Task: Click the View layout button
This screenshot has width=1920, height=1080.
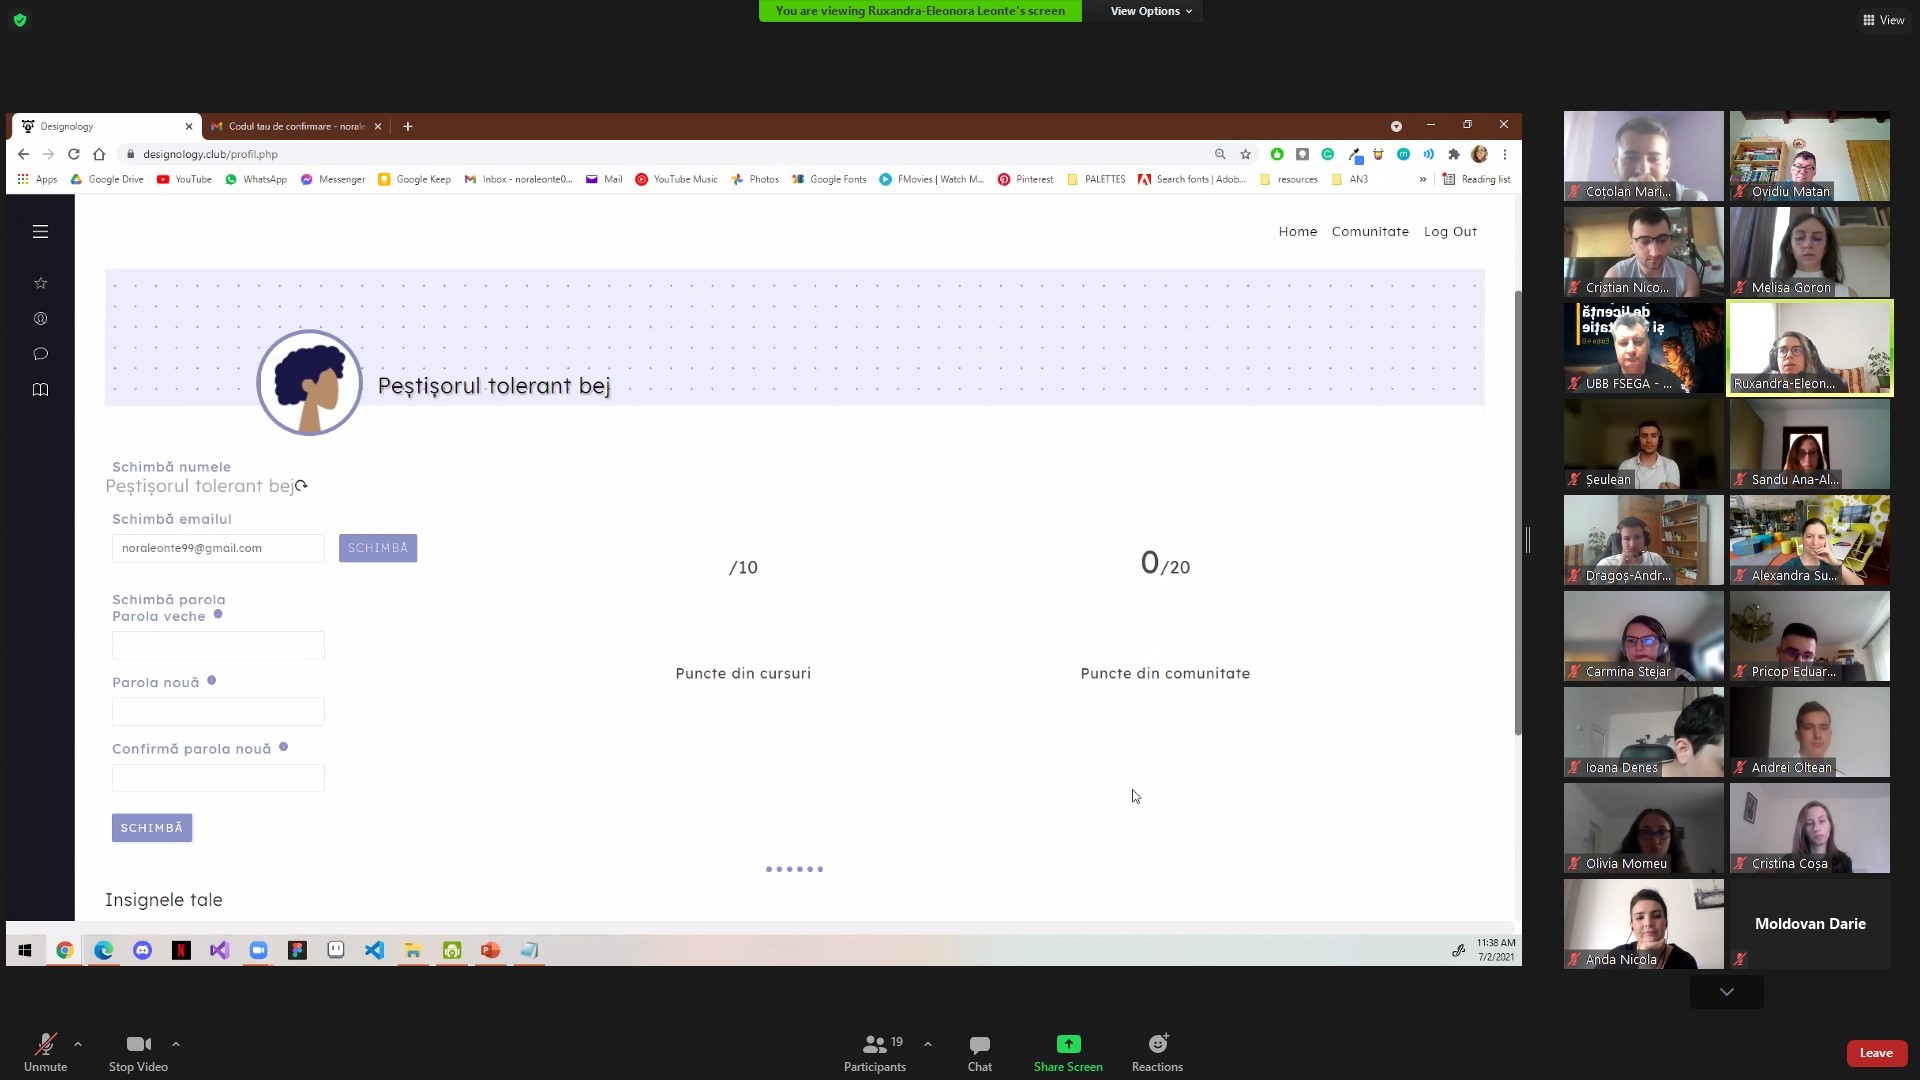Action: tap(1883, 20)
